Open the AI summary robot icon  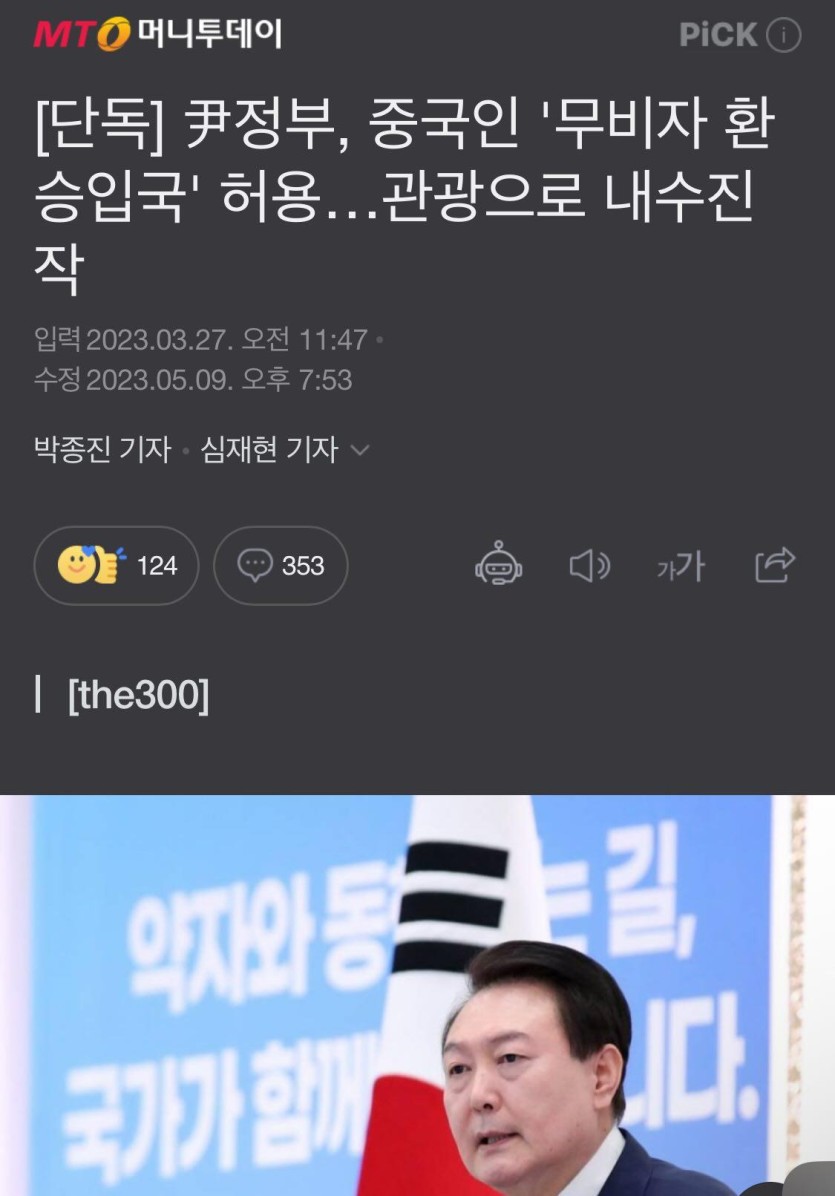(x=499, y=564)
